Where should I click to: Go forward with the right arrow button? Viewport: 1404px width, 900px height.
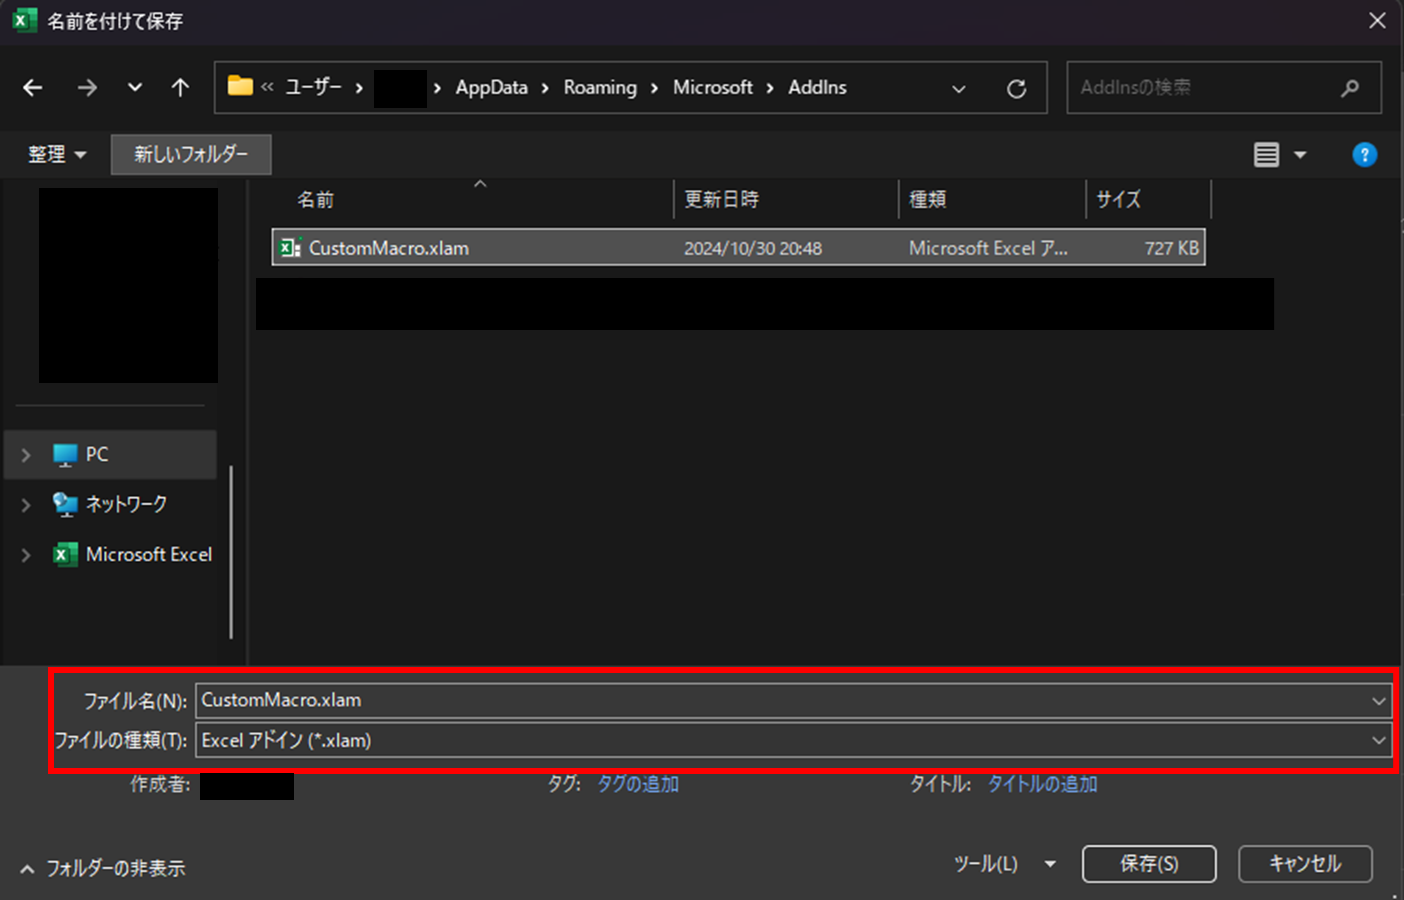tap(87, 88)
